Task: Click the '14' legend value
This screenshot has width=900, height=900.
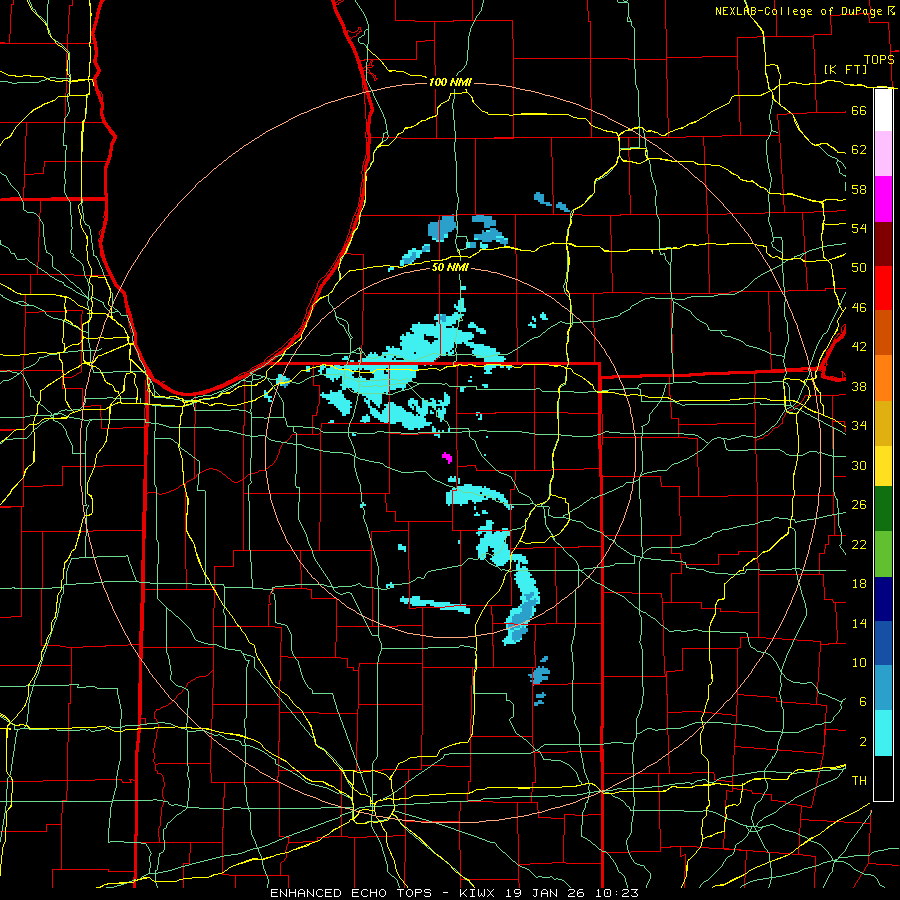Action: coord(859,623)
